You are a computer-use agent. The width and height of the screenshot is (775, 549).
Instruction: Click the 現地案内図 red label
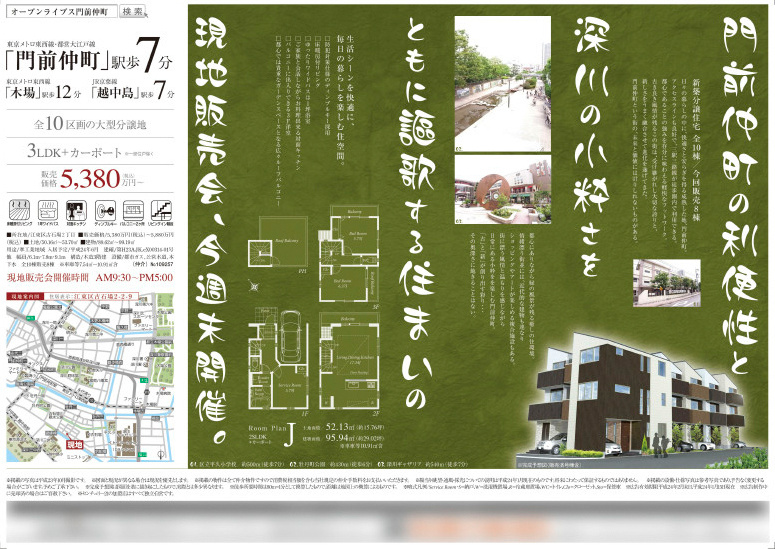click(x=23, y=296)
